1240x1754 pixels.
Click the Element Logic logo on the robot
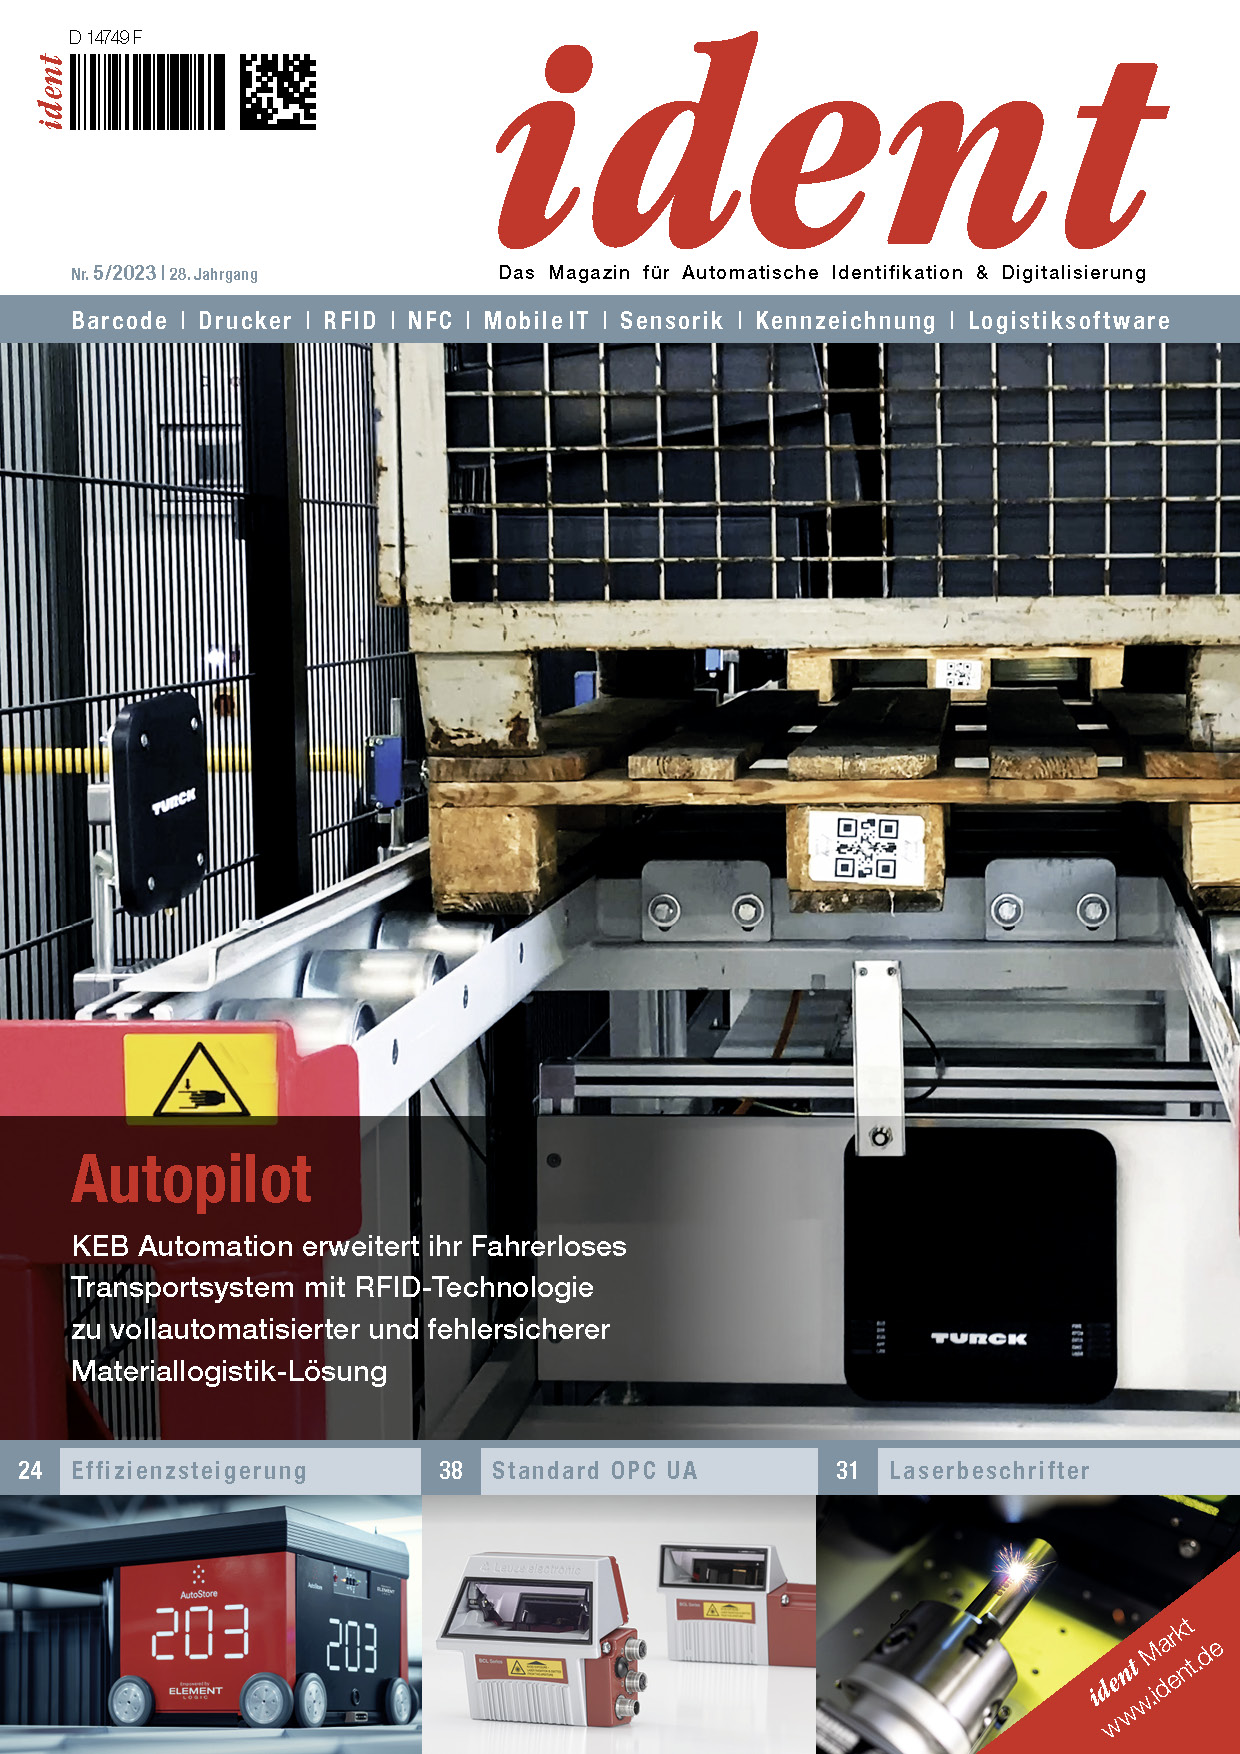(195, 1690)
